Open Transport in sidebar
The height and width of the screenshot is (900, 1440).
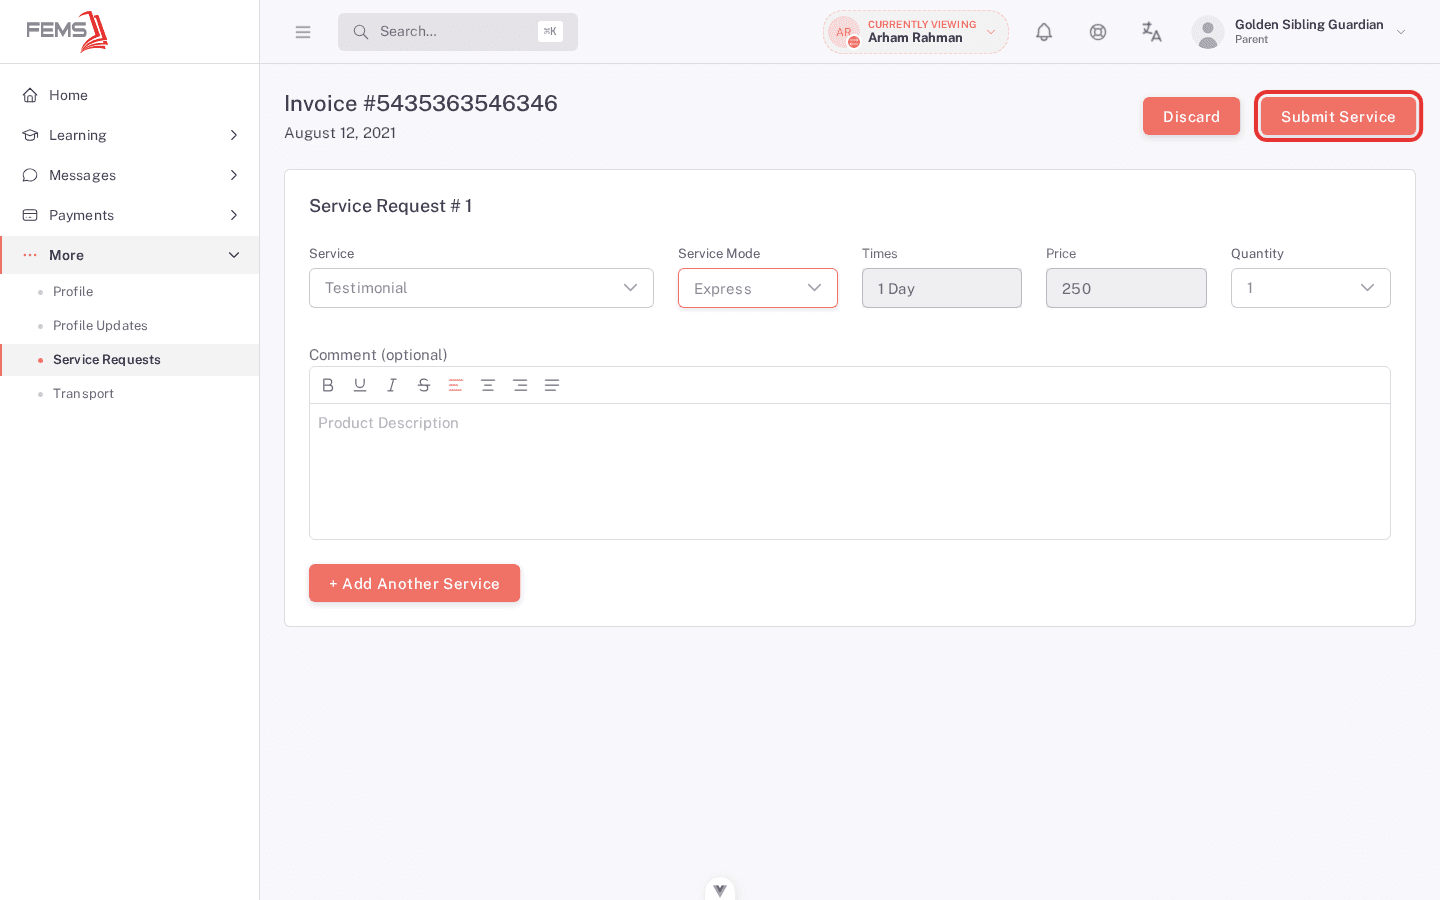click(x=130, y=394)
